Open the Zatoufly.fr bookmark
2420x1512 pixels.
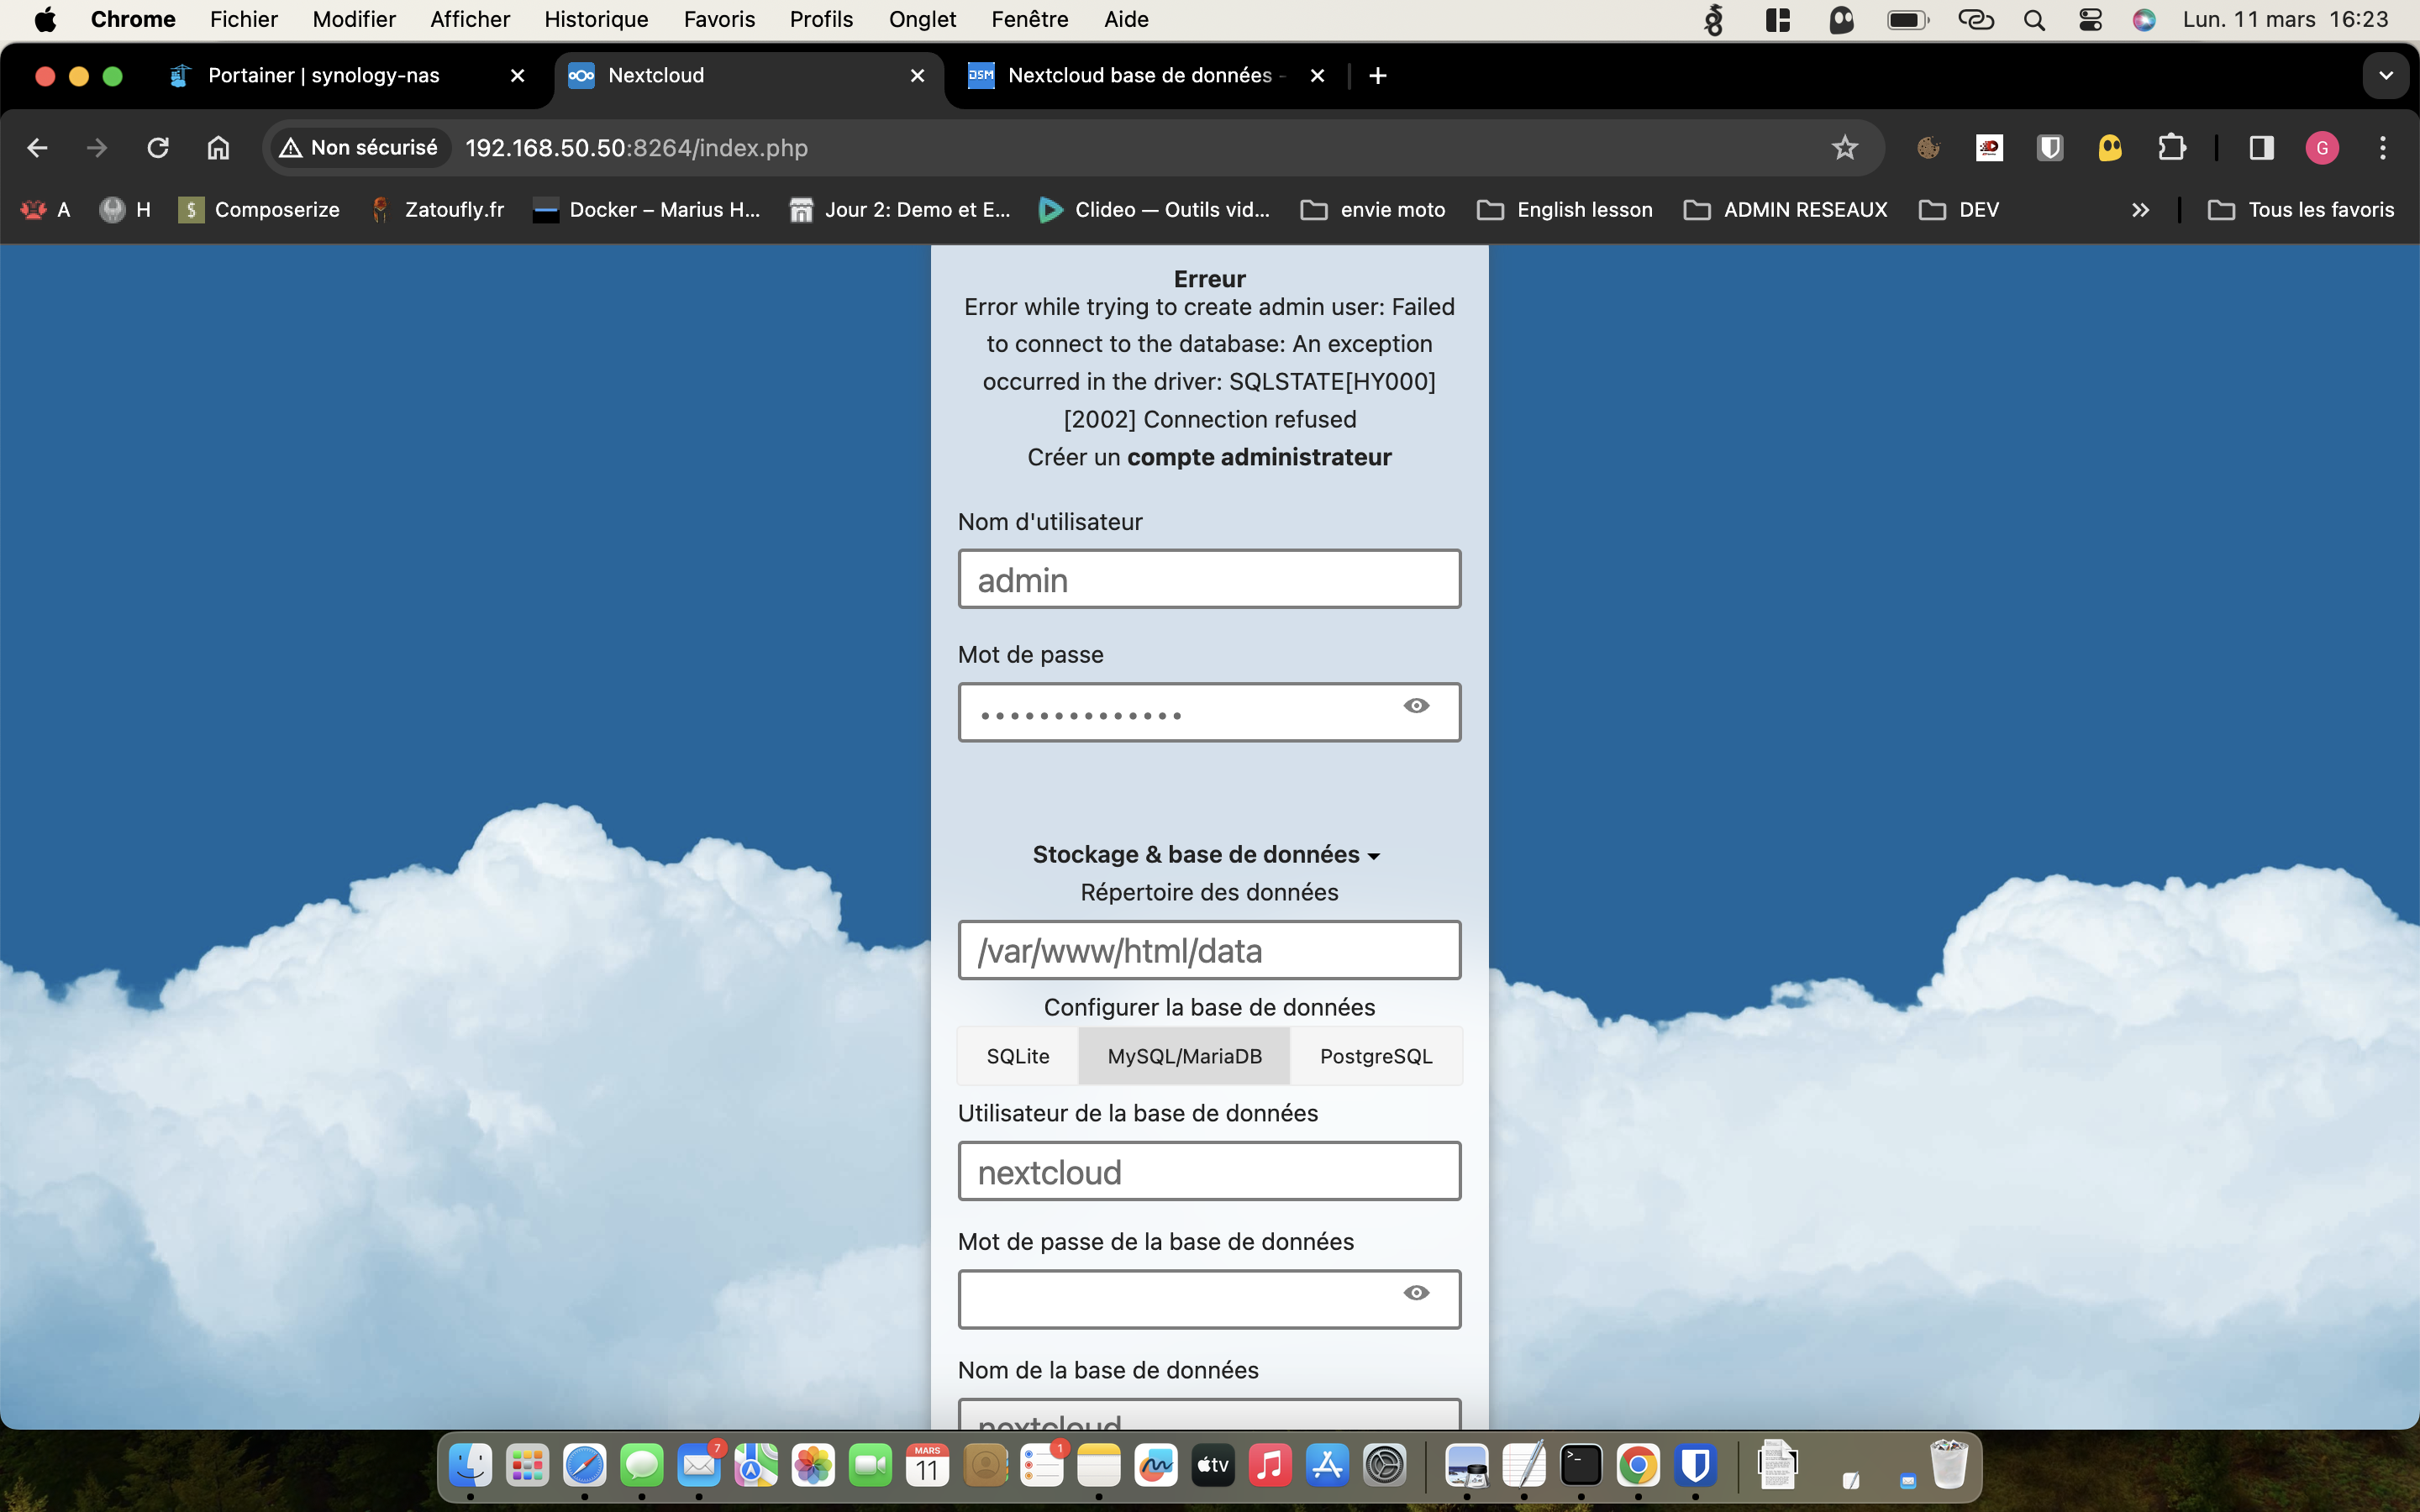point(437,210)
